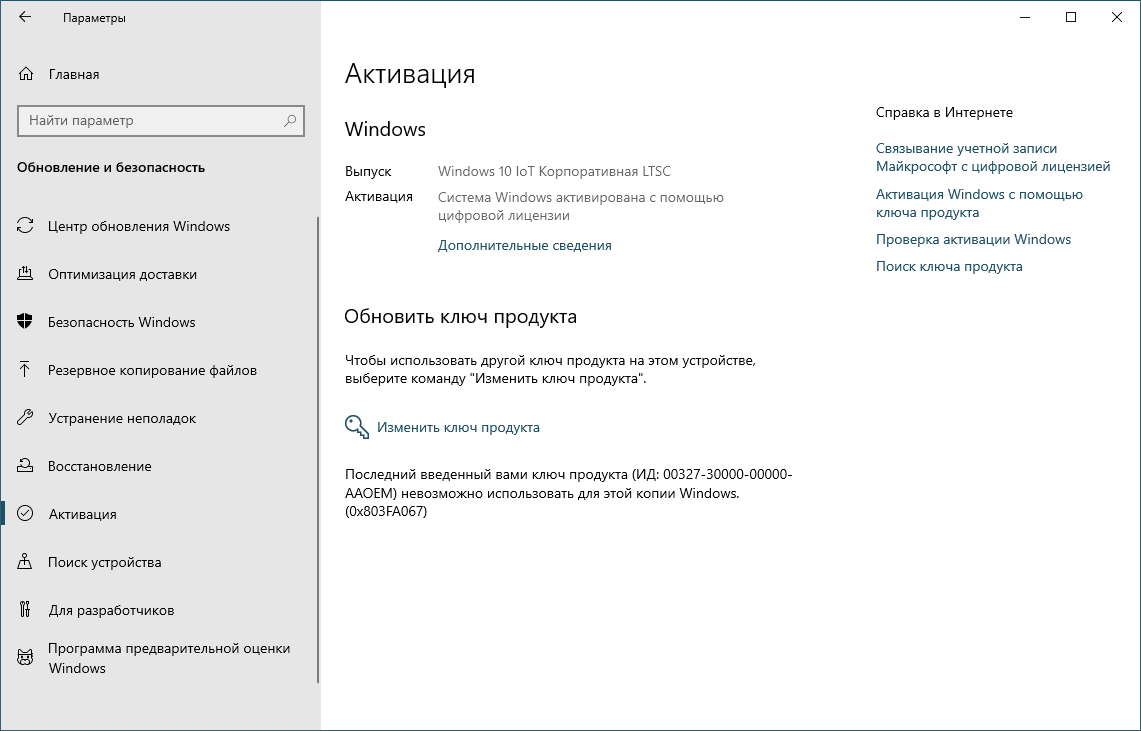Viewport: 1141px width, 731px height.
Task: Select Активация sidebar entry
Action: pos(159,514)
